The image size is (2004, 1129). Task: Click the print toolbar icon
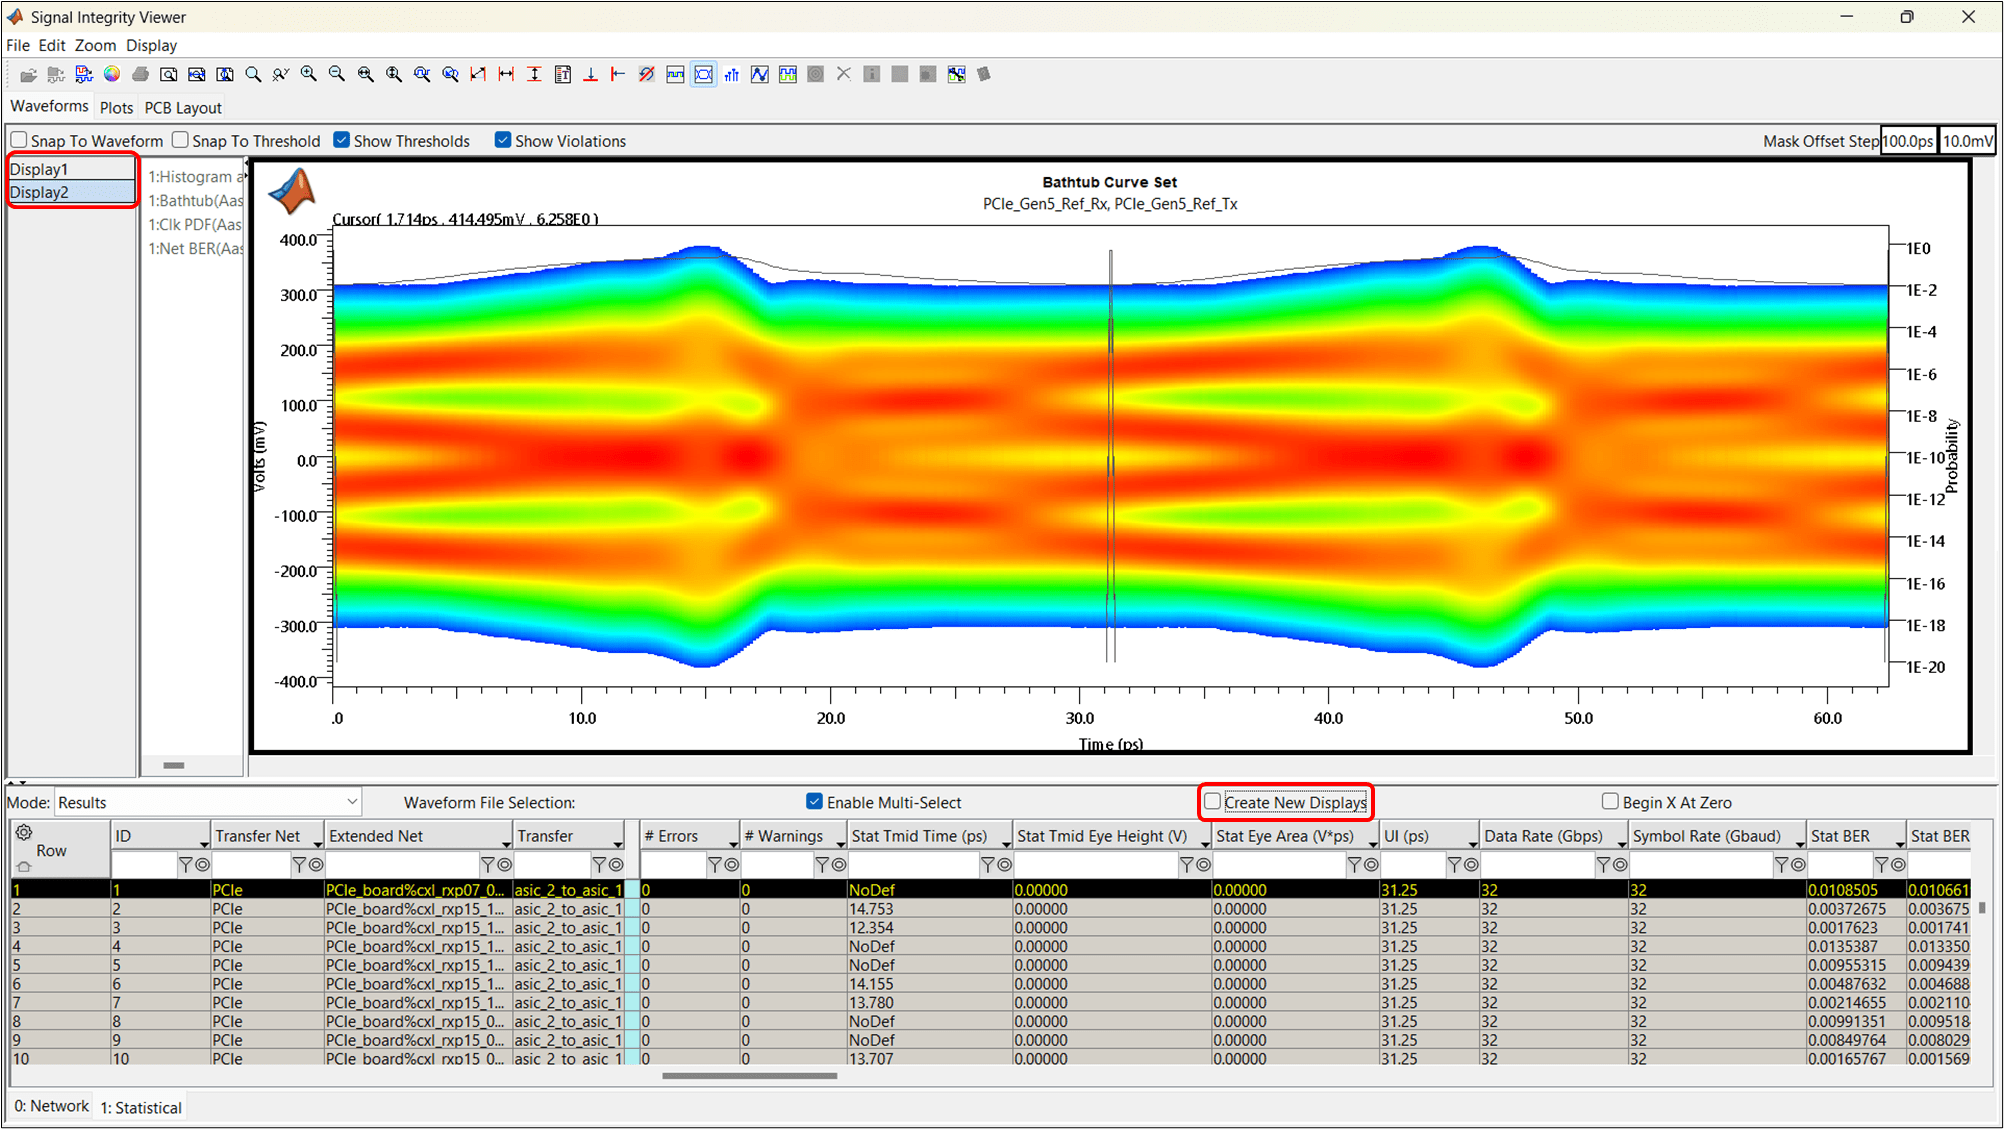pyautogui.click(x=141, y=74)
